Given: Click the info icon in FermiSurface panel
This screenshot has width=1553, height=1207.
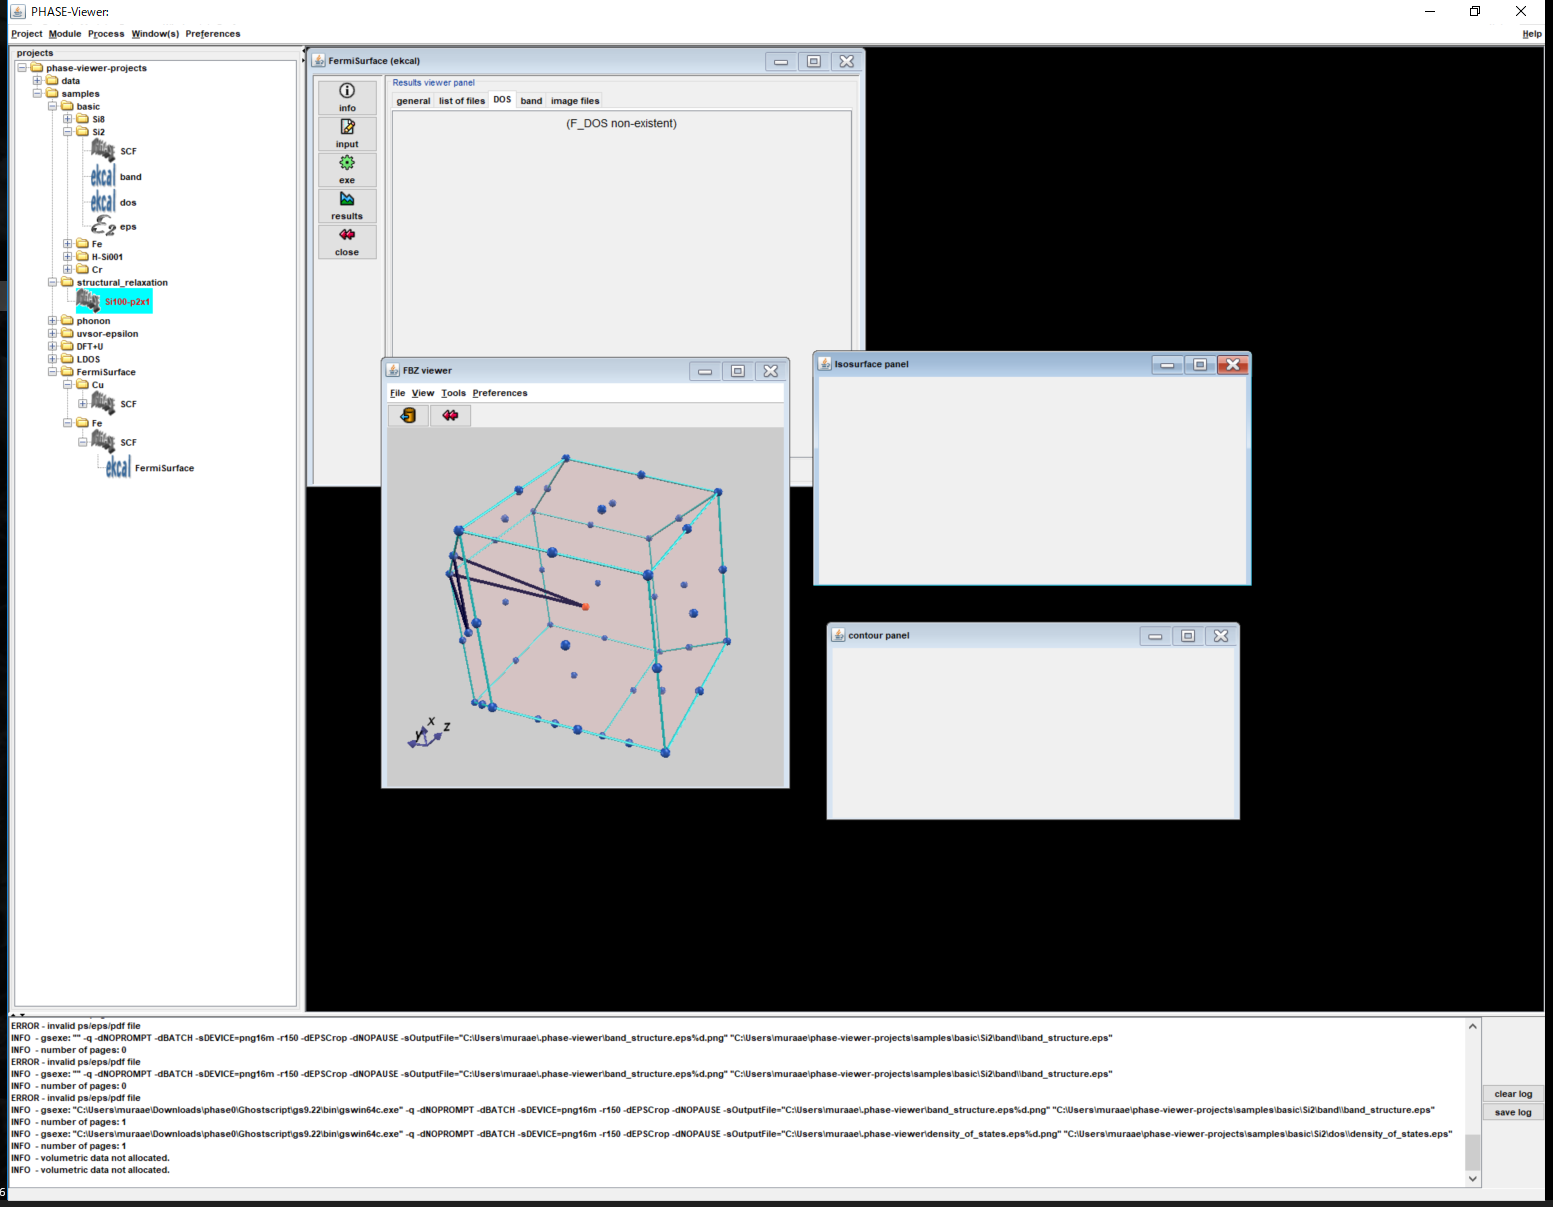Looking at the screenshot, I should [347, 91].
